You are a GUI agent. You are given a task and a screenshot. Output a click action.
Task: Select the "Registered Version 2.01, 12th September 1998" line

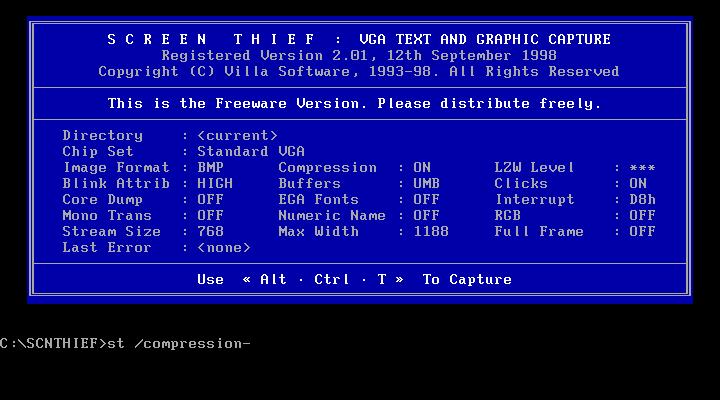click(x=359, y=56)
